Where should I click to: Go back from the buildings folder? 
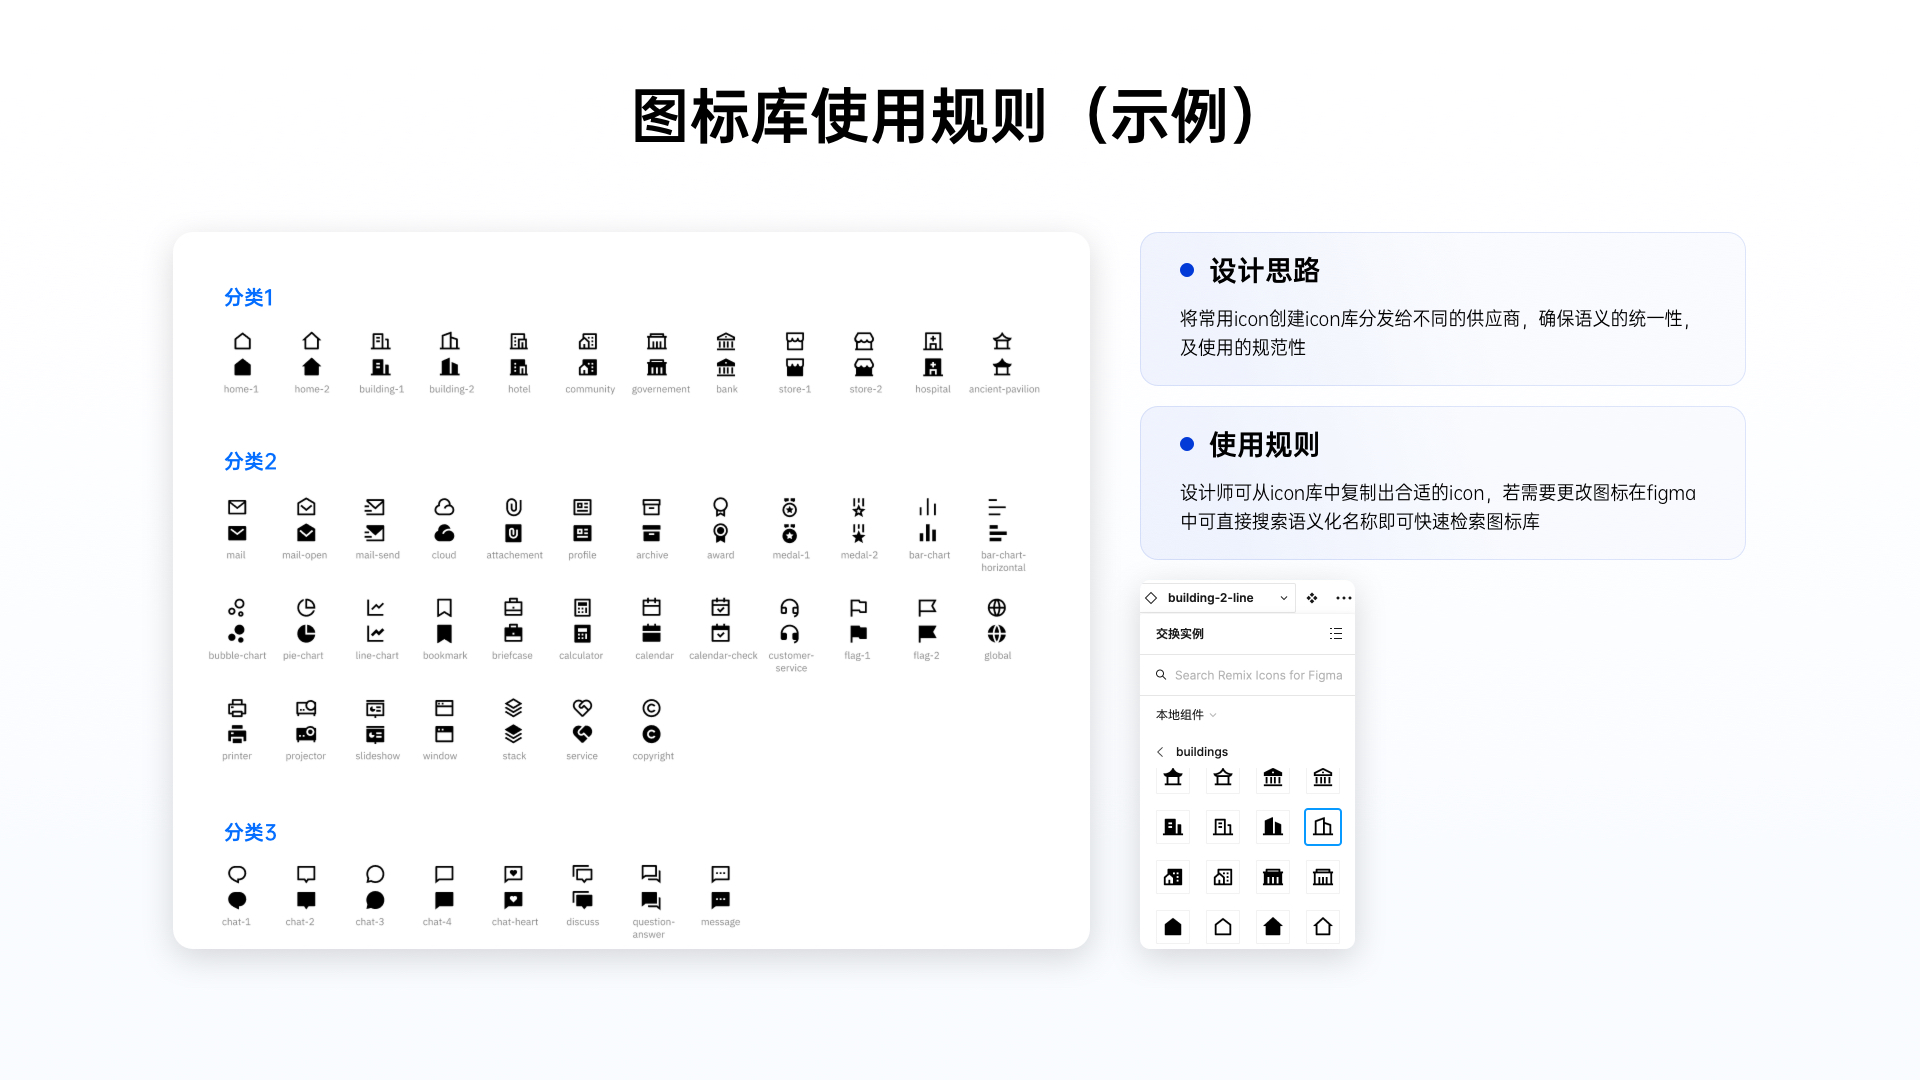1160,752
